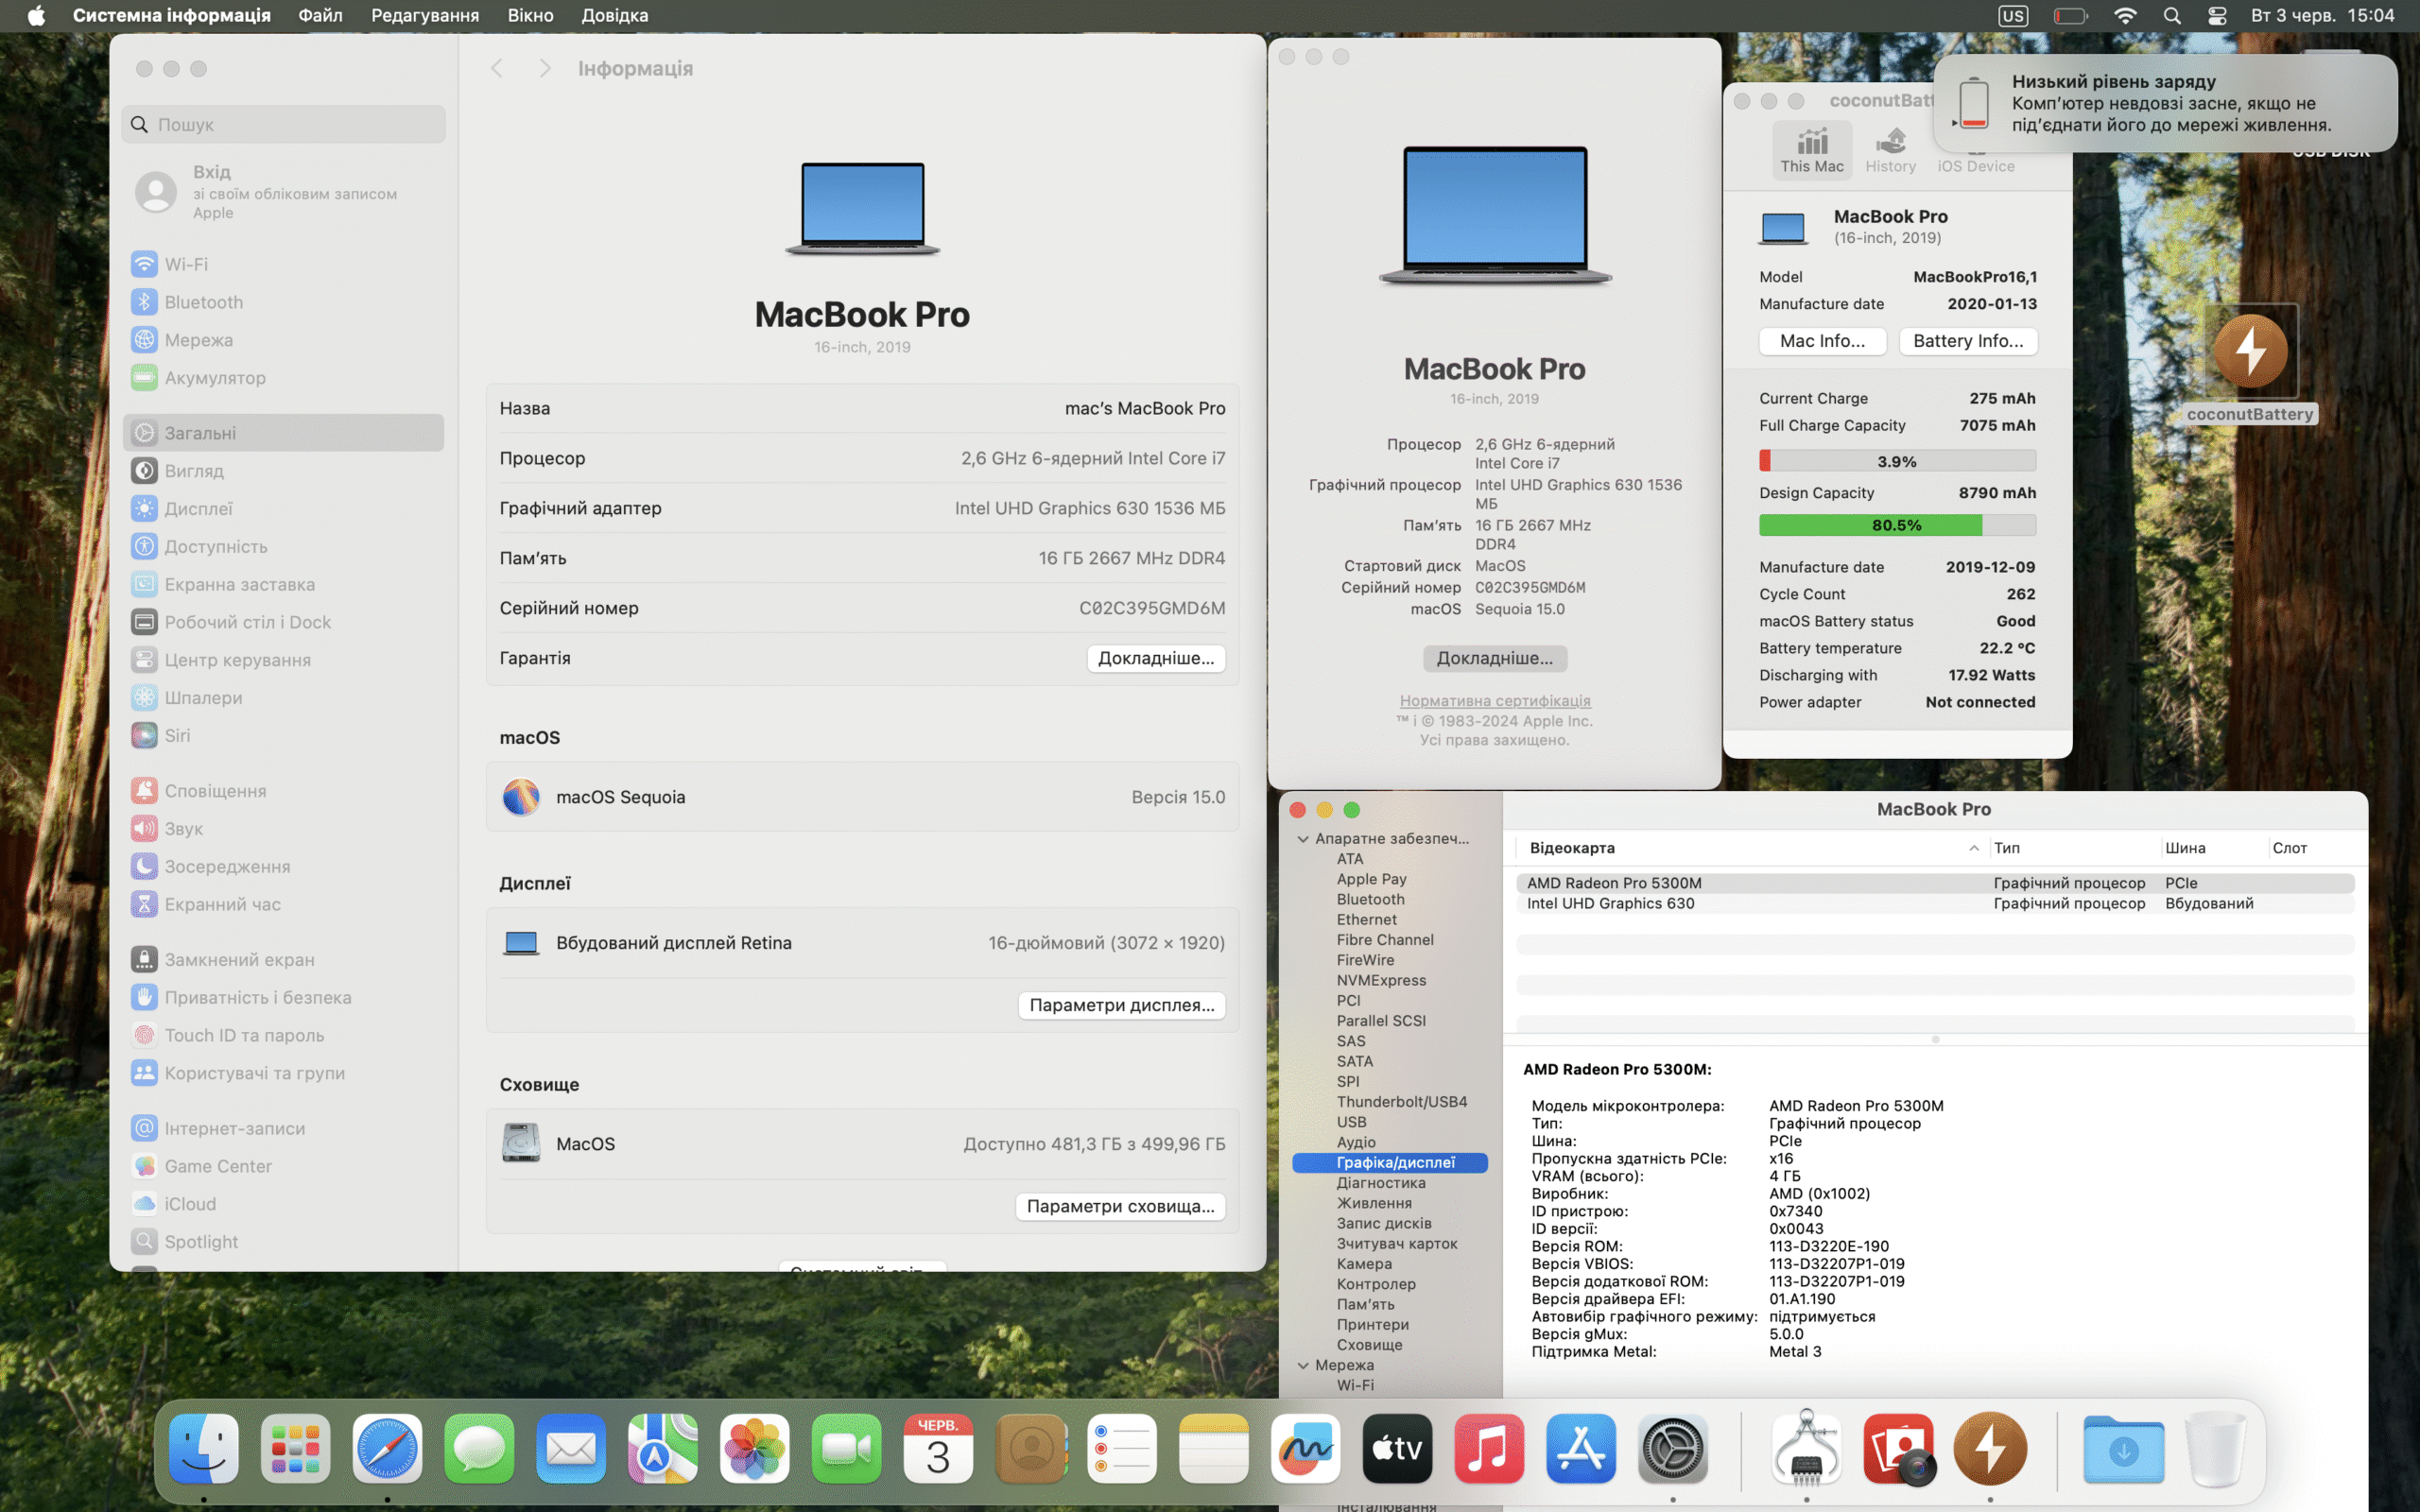The height and width of the screenshot is (1512, 2420).
Task: Open the coconutBattery desktop icon
Action: 2250,365
